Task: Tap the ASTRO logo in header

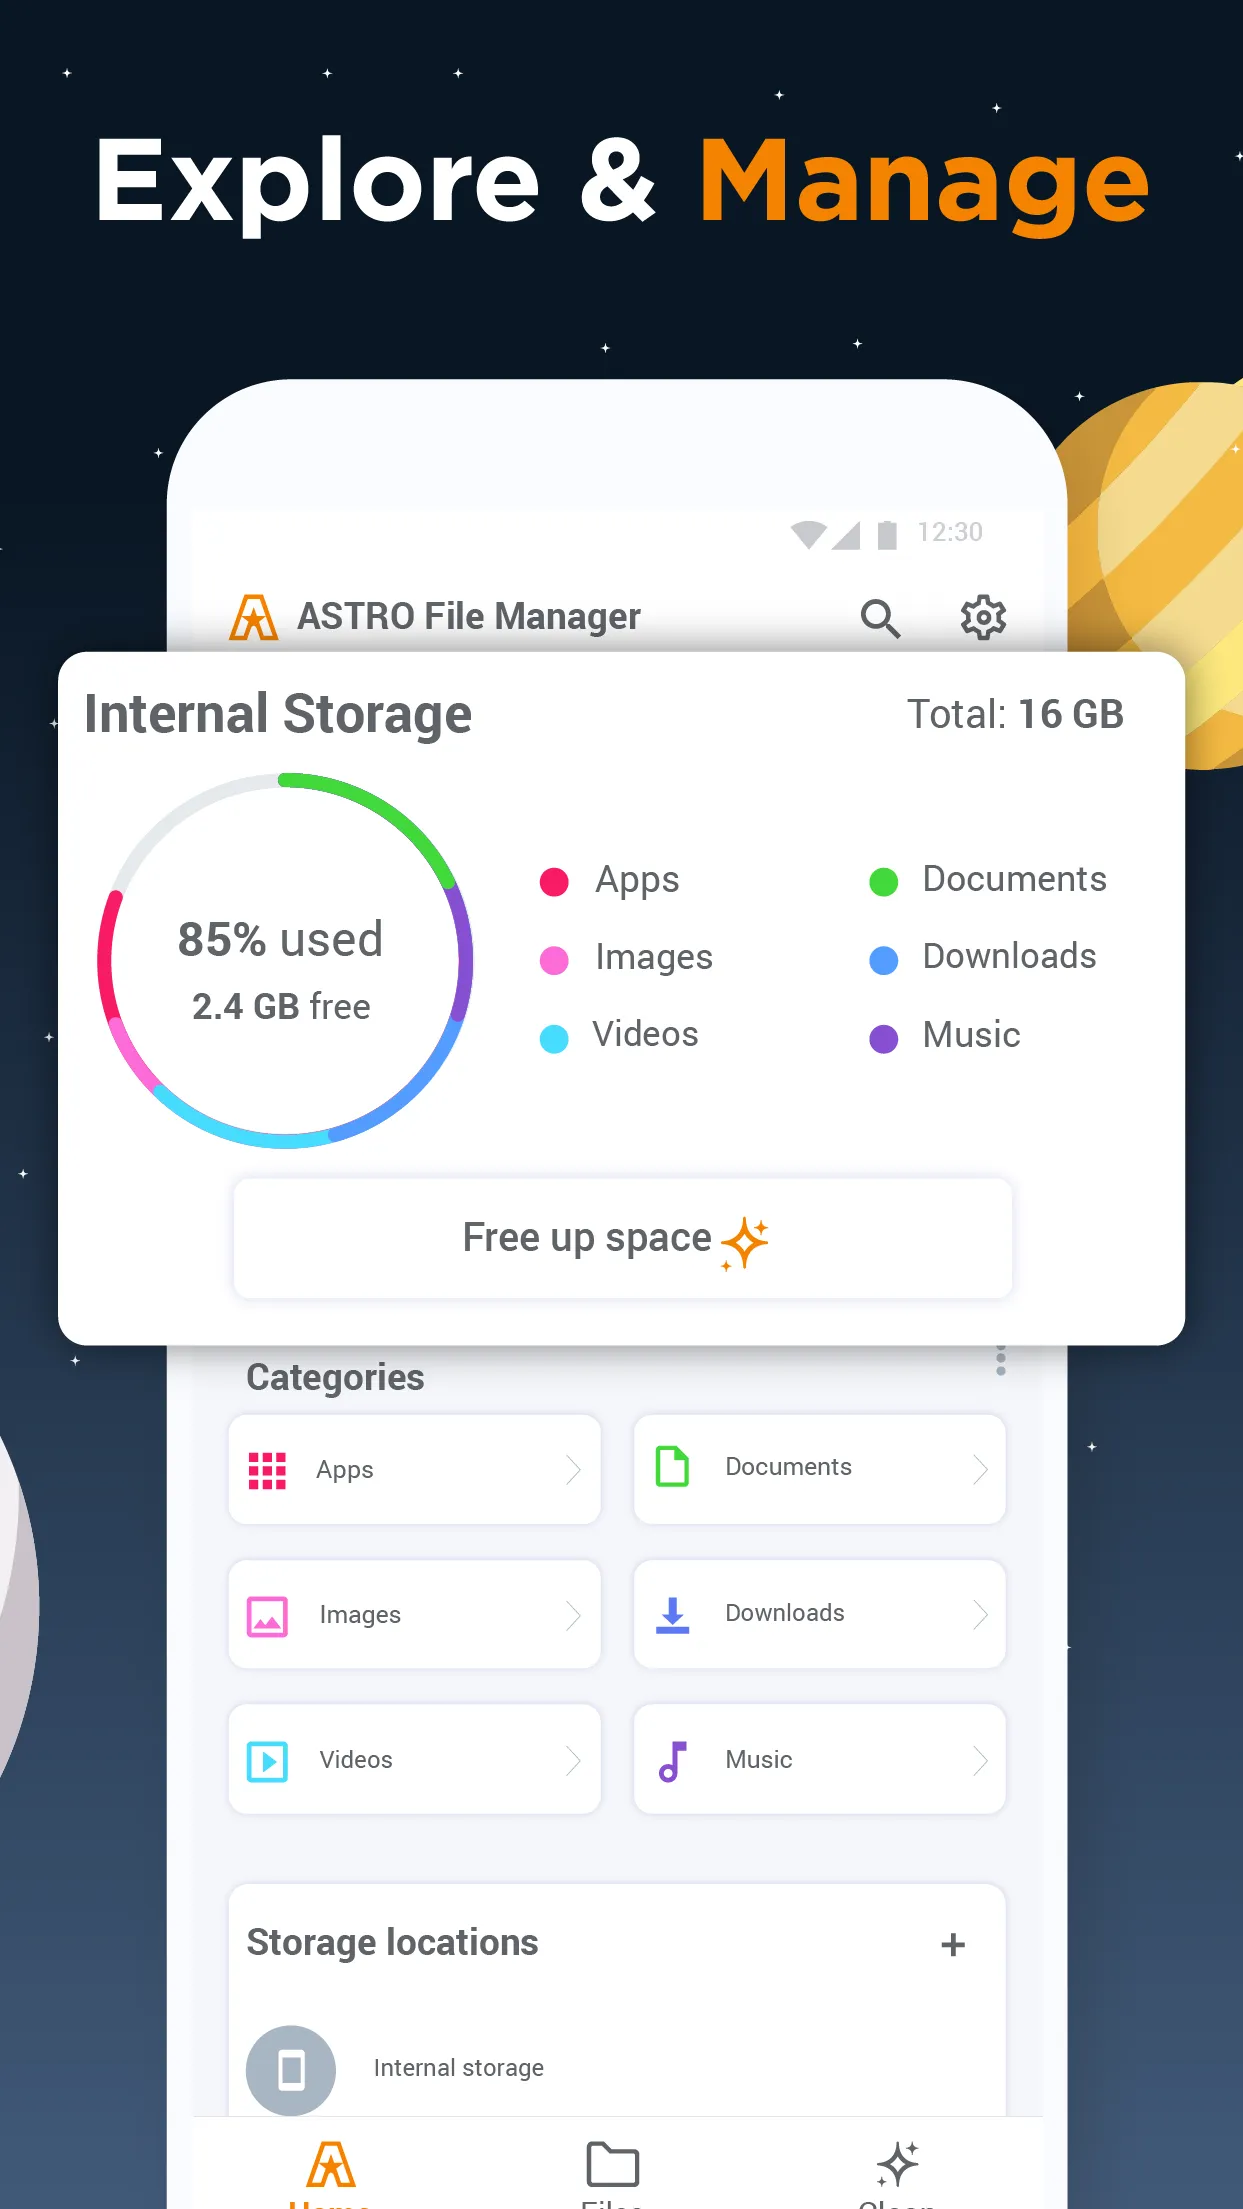Action: click(254, 617)
